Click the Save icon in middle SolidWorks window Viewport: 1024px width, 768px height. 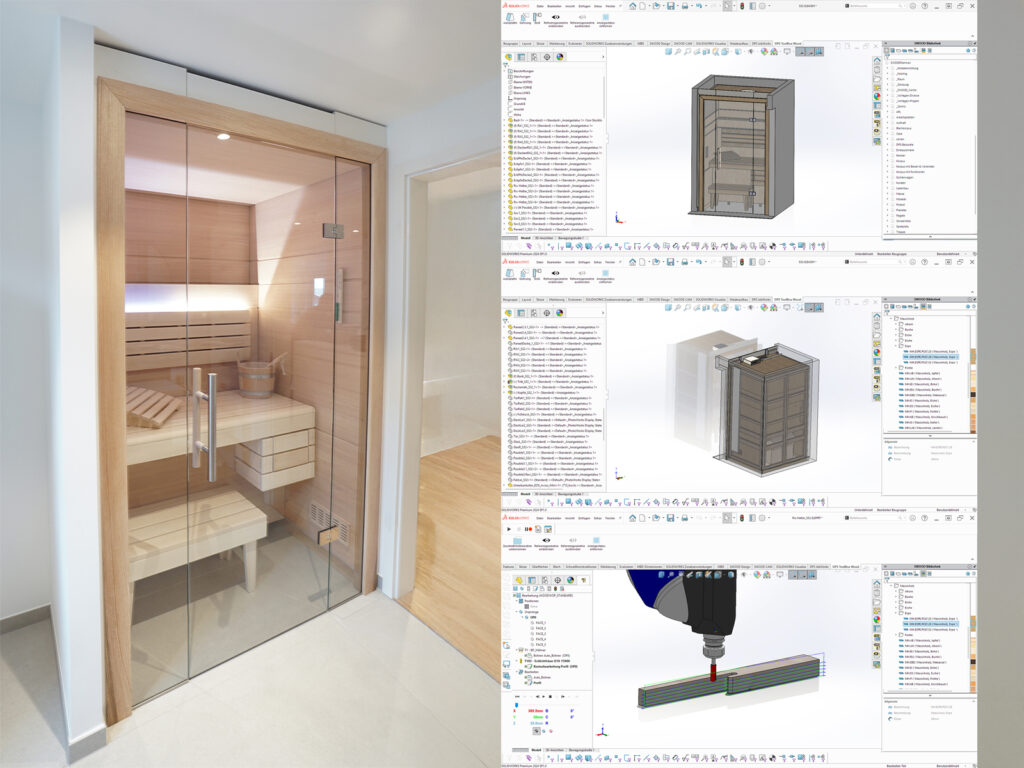click(671, 262)
